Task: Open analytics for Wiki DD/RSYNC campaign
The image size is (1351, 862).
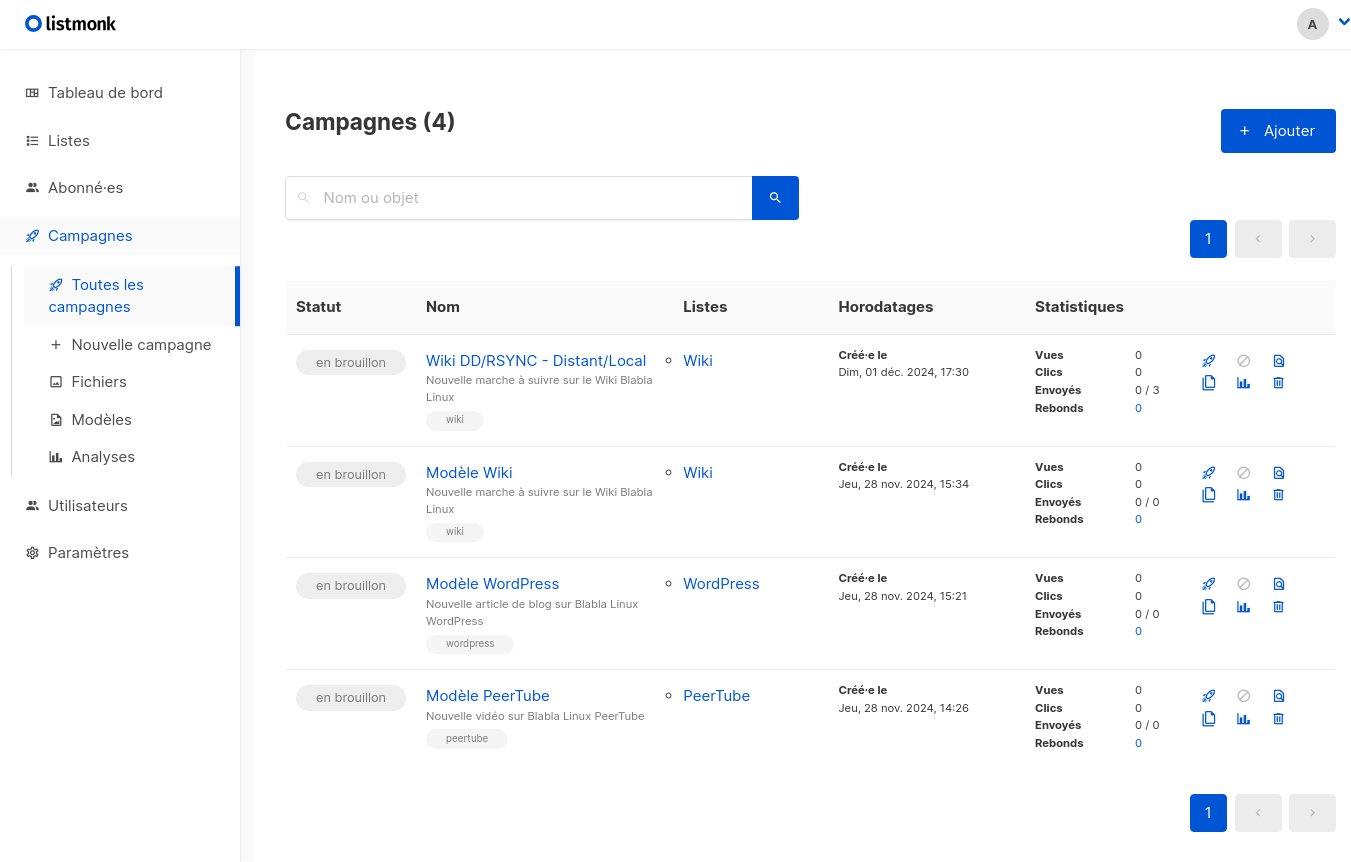Action: [x=1243, y=383]
